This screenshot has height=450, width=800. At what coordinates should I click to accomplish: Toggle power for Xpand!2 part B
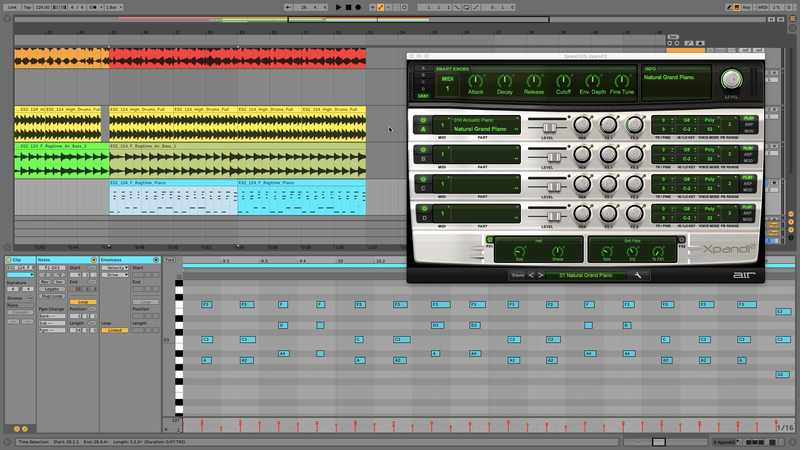point(423,150)
